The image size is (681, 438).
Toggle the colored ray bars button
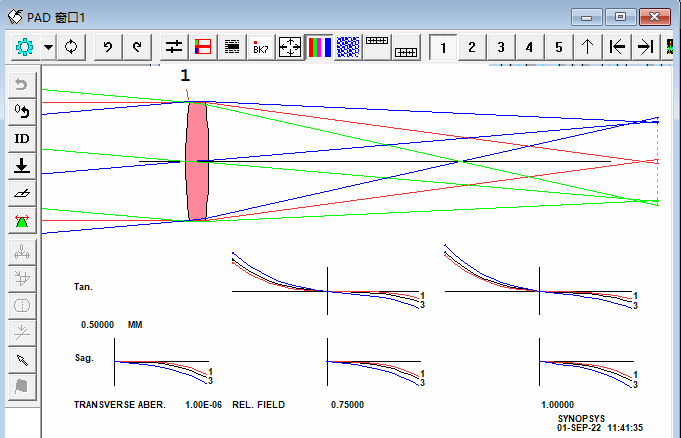[319, 47]
